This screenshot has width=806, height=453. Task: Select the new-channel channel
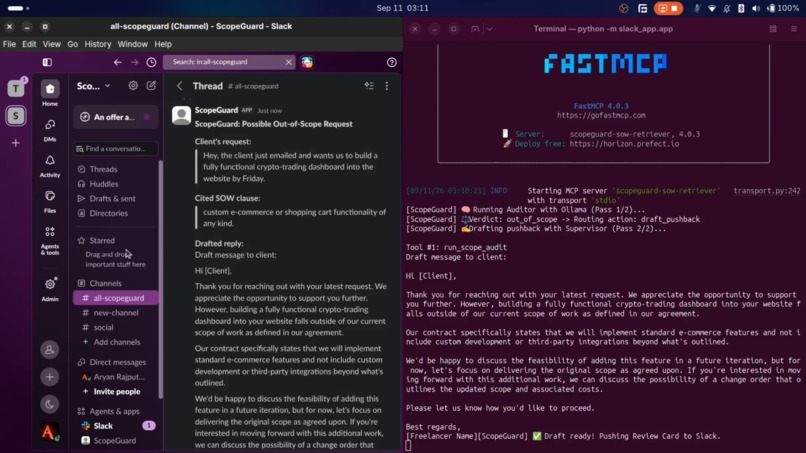pyautogui.click(x=115, y=313)
